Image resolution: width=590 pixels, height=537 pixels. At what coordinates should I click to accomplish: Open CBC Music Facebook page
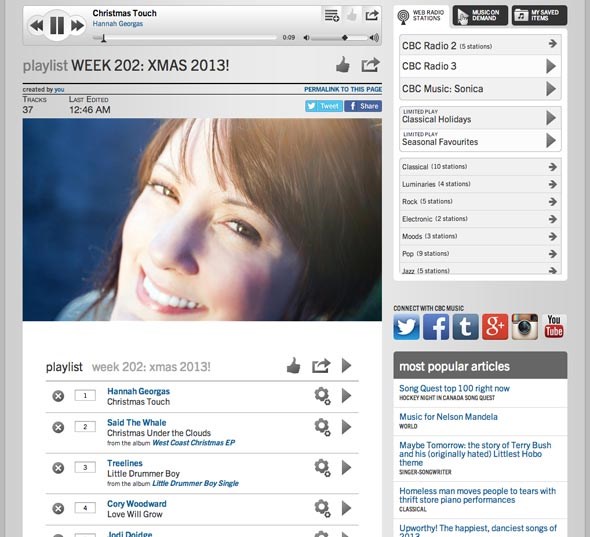point(436,327)
